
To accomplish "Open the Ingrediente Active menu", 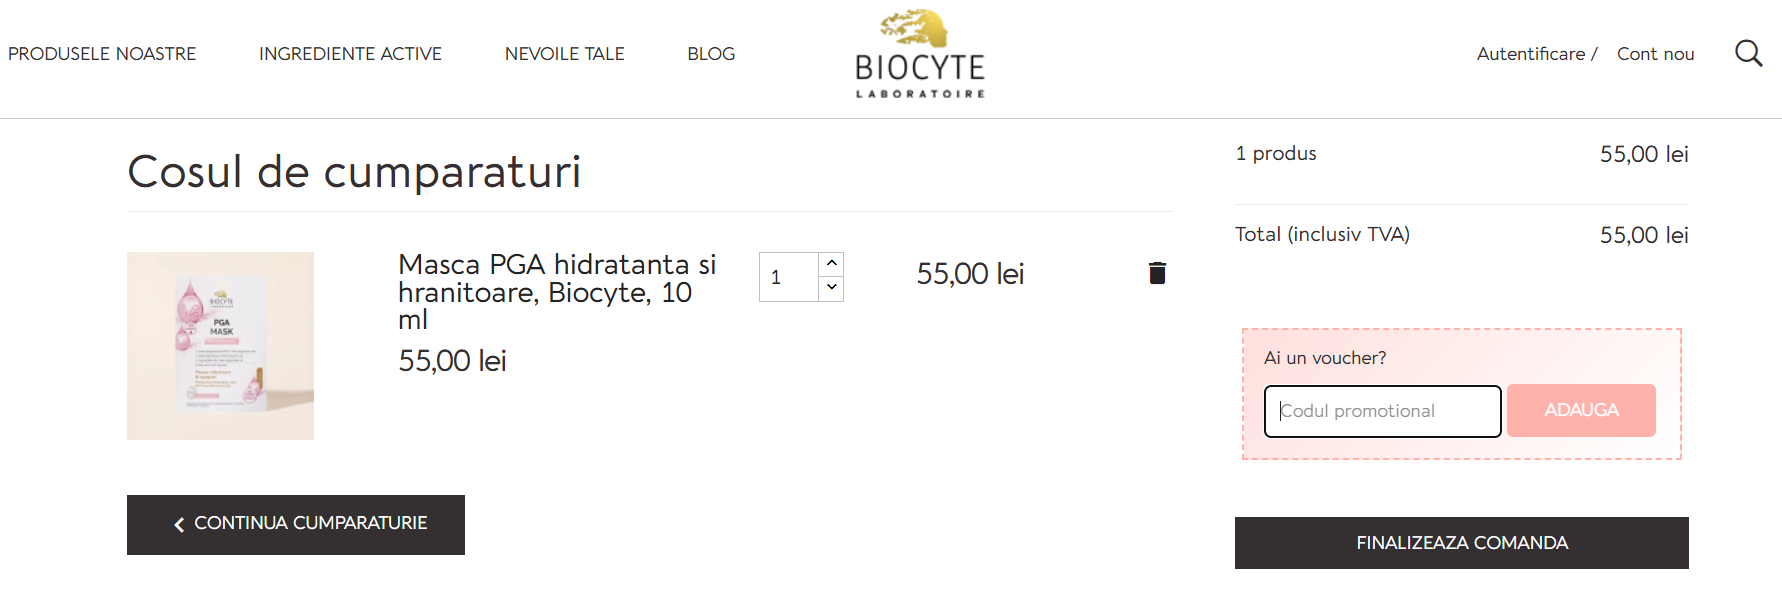I will 350,53.
